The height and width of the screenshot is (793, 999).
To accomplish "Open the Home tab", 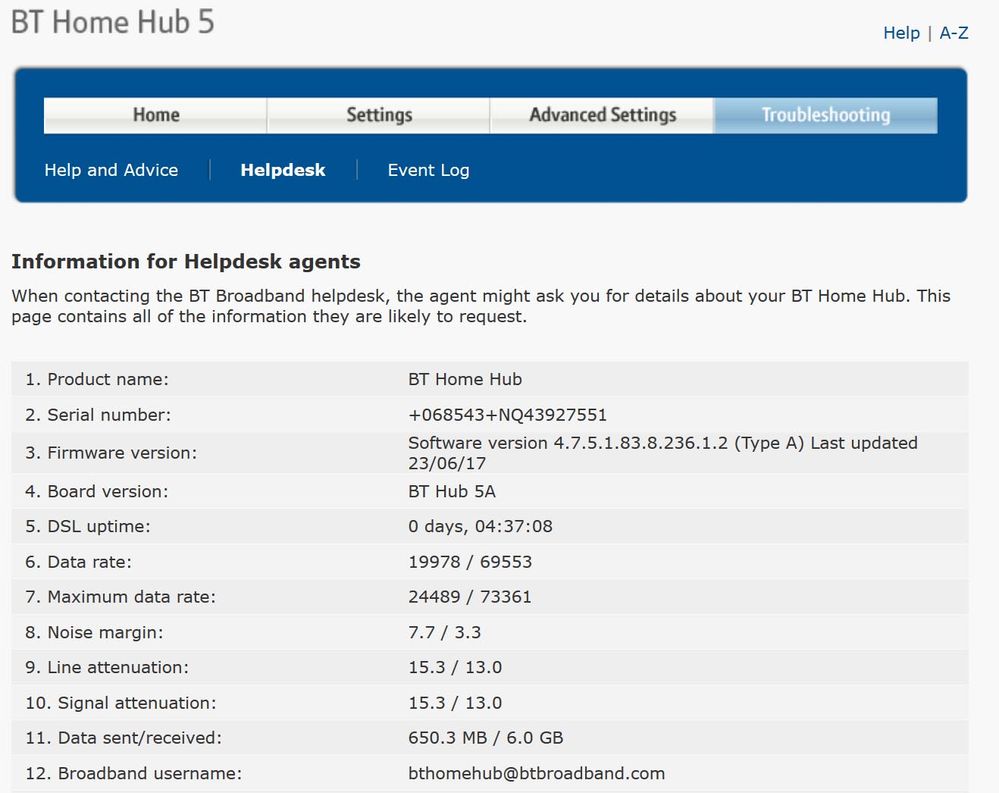I will pyautogui.click(x=155, y=115).
